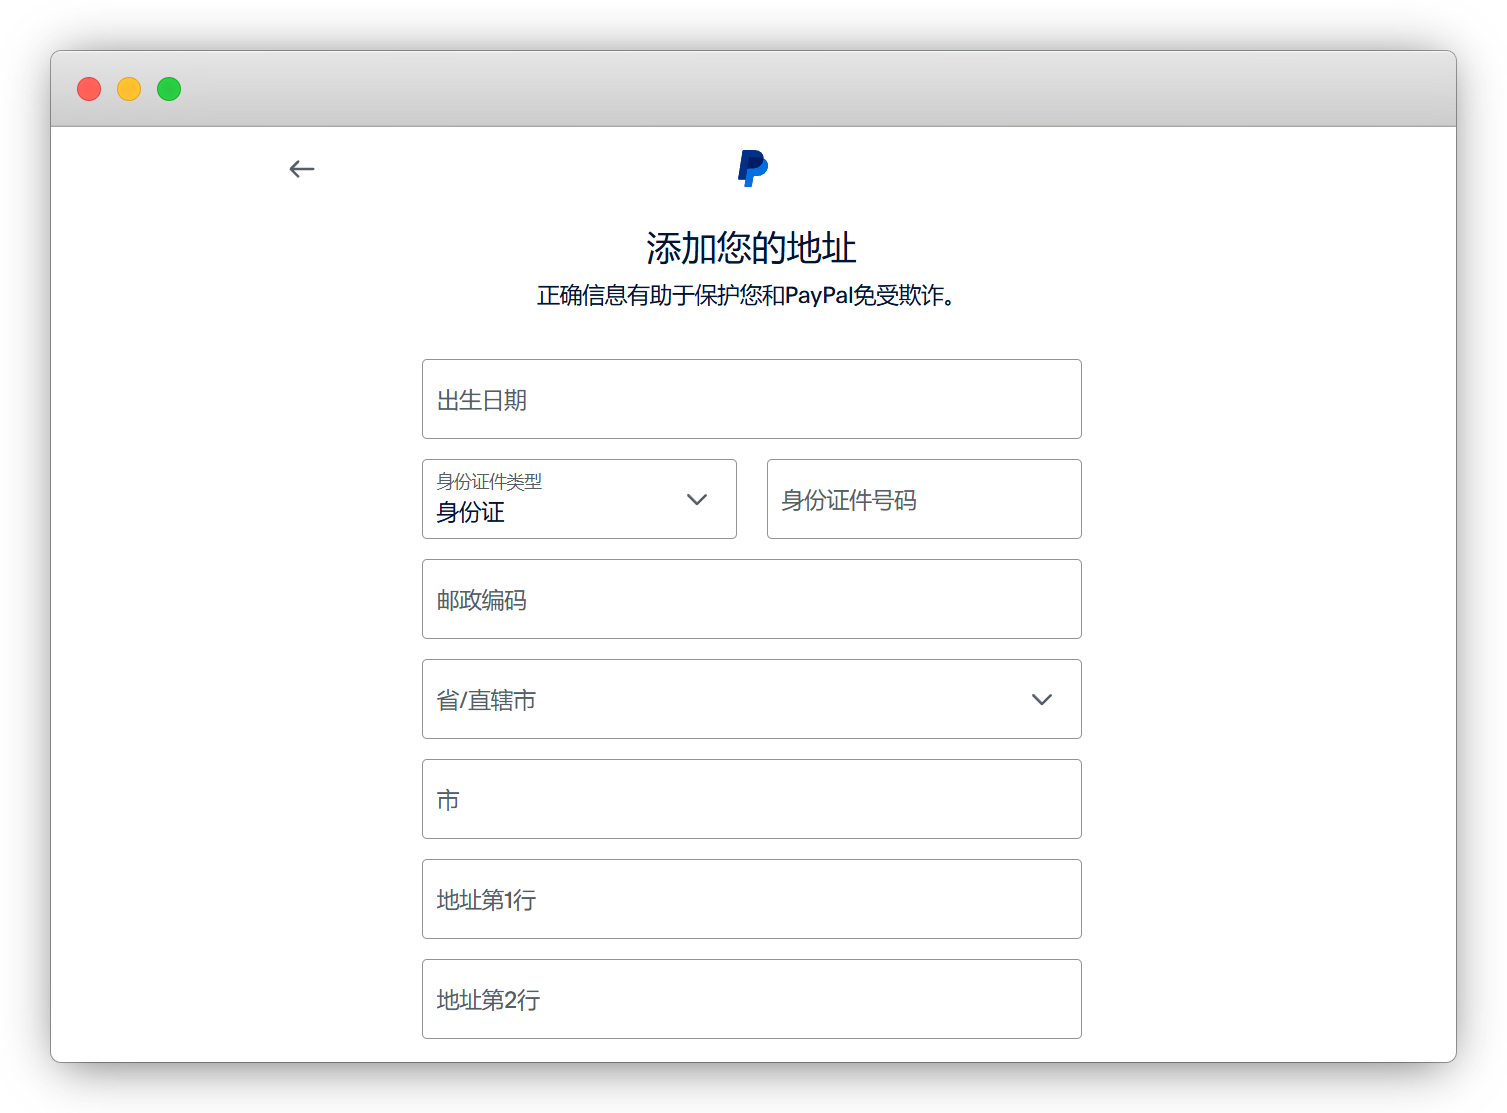Click the PayPal logo
This screenshot has height=1113, width=1507.
click(752, 168)
